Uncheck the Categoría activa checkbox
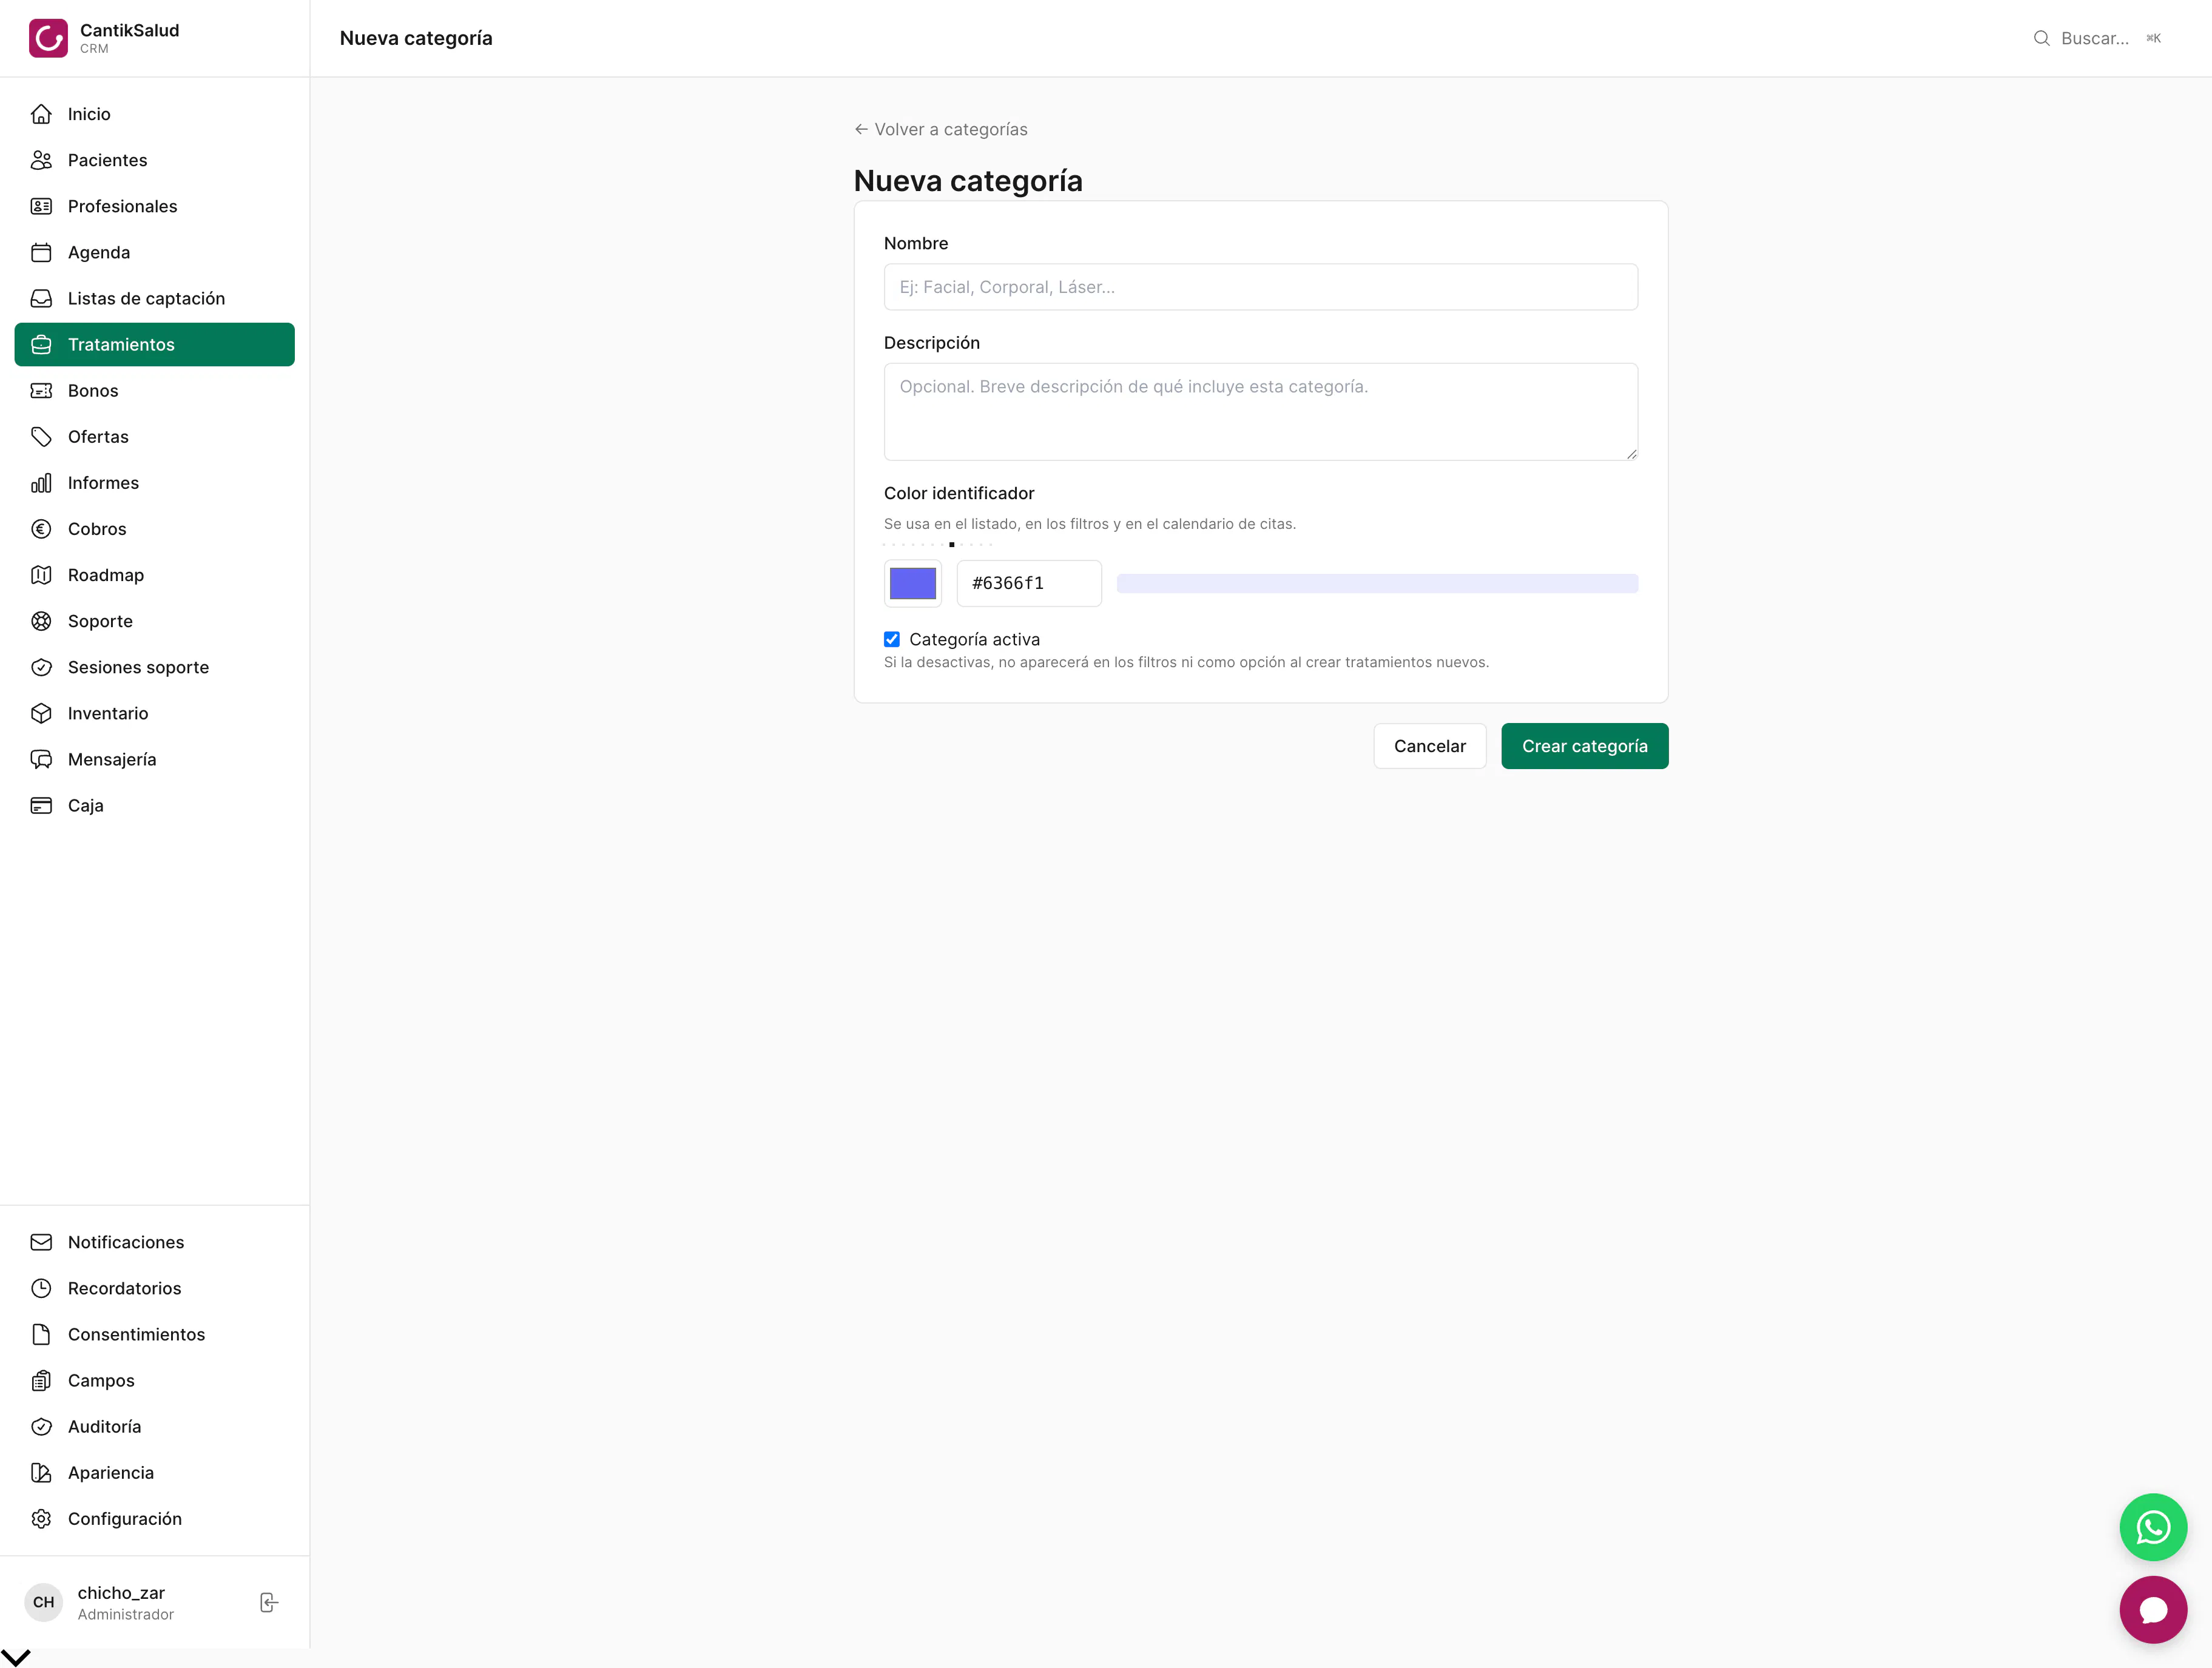 pos(892,639)
